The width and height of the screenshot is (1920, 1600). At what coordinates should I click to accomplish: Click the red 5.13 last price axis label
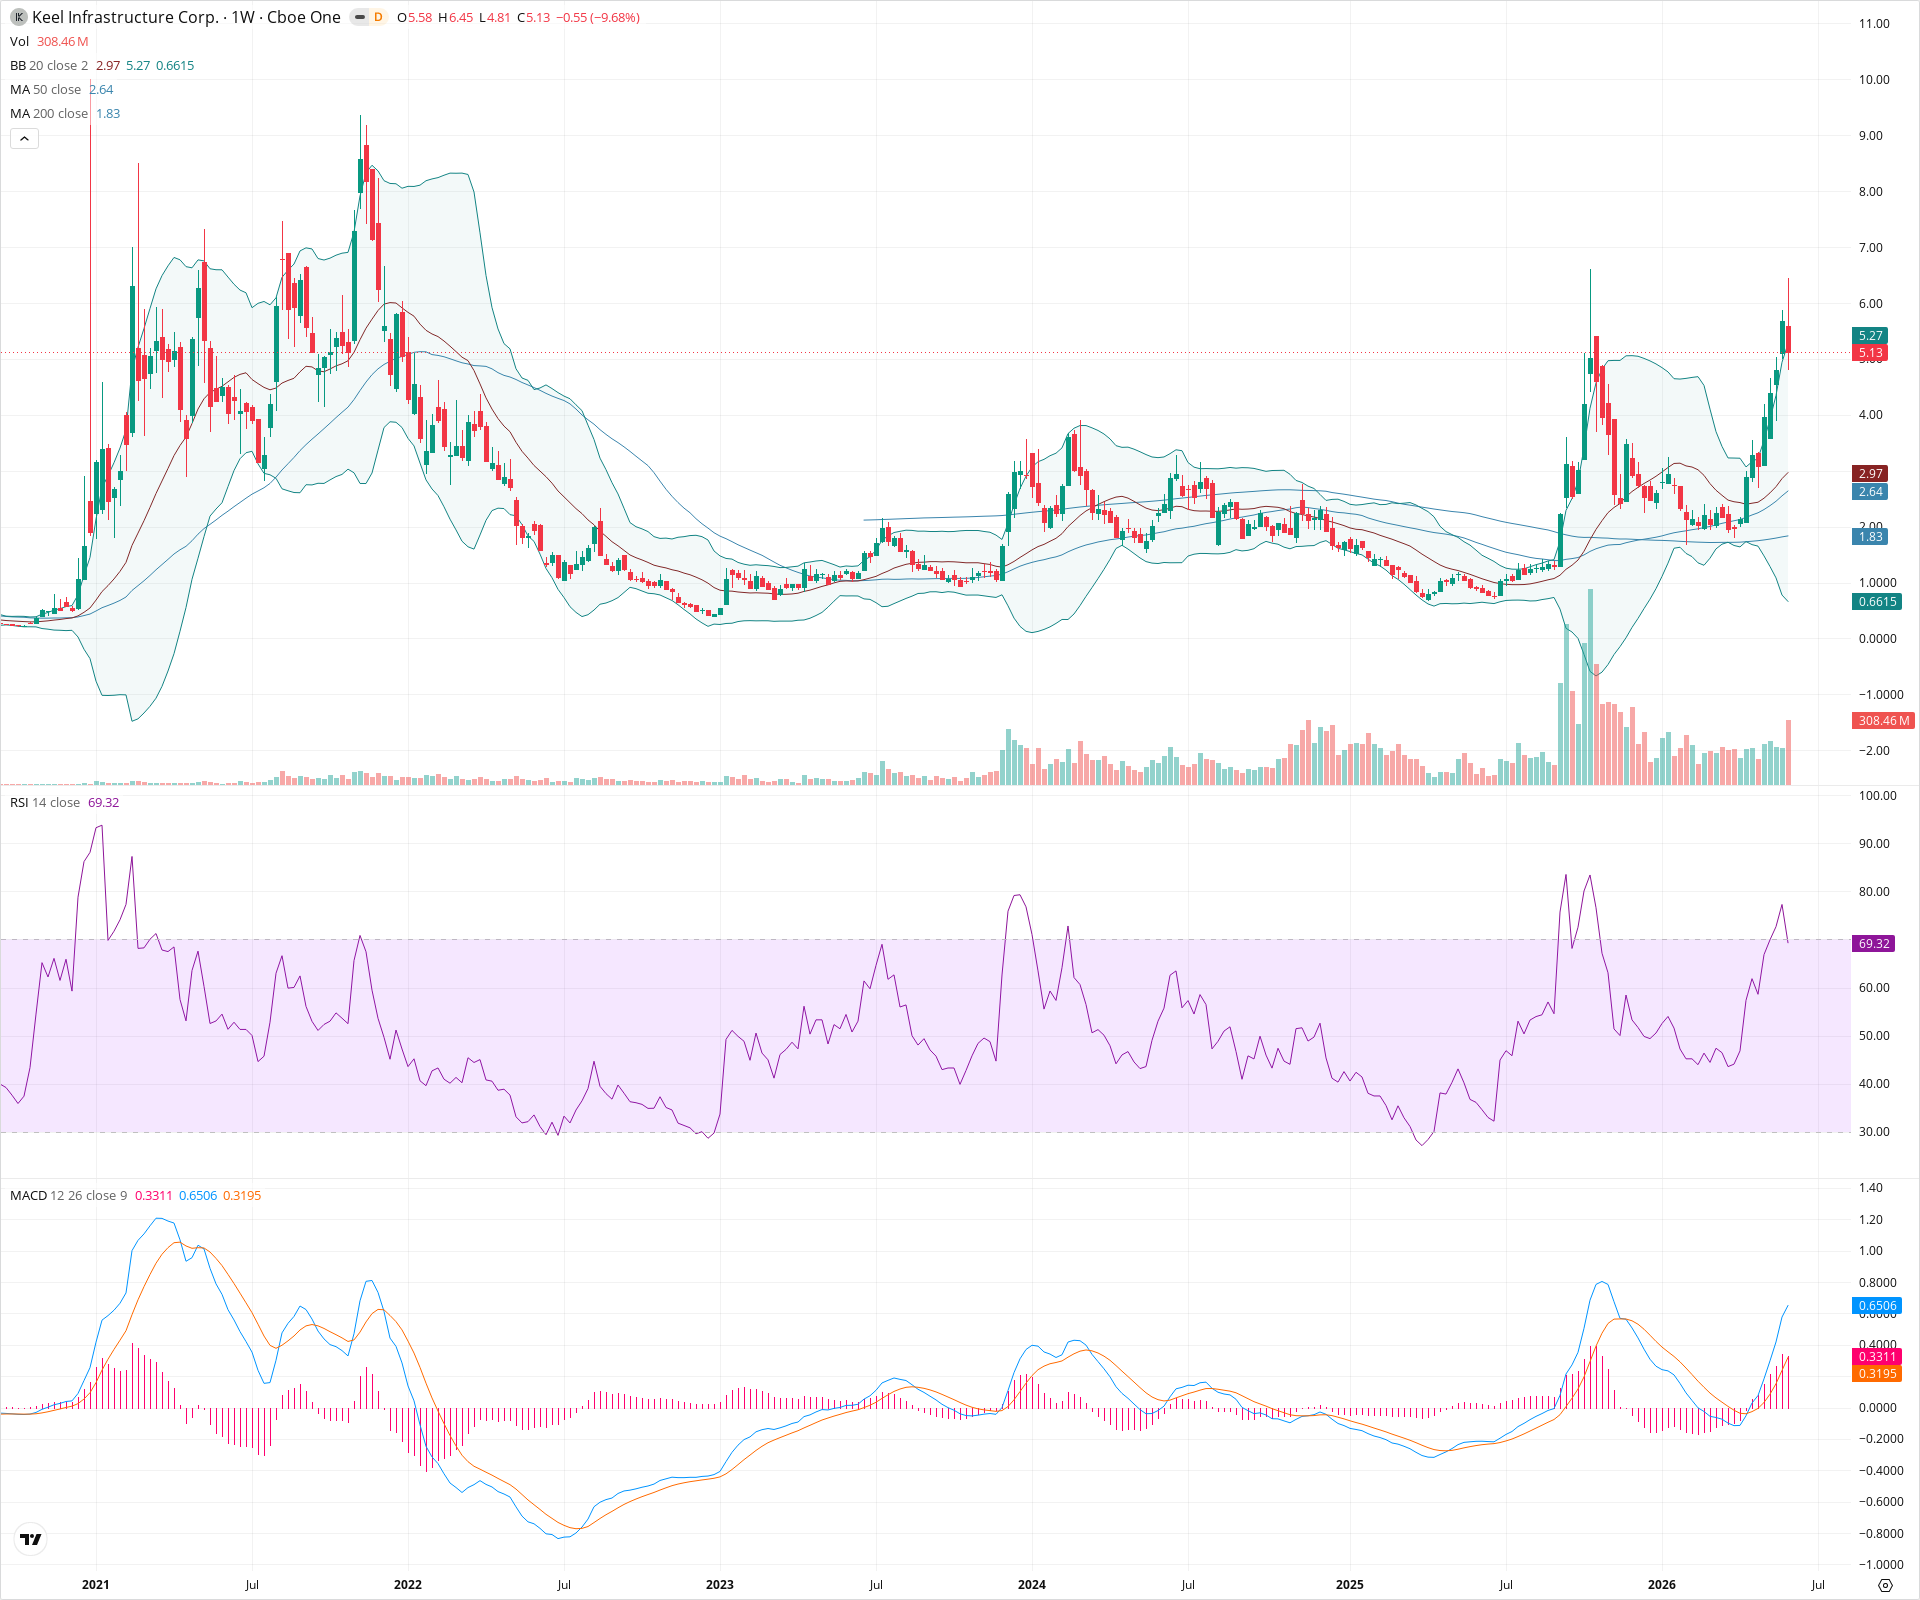click(x=1870, y=353)
